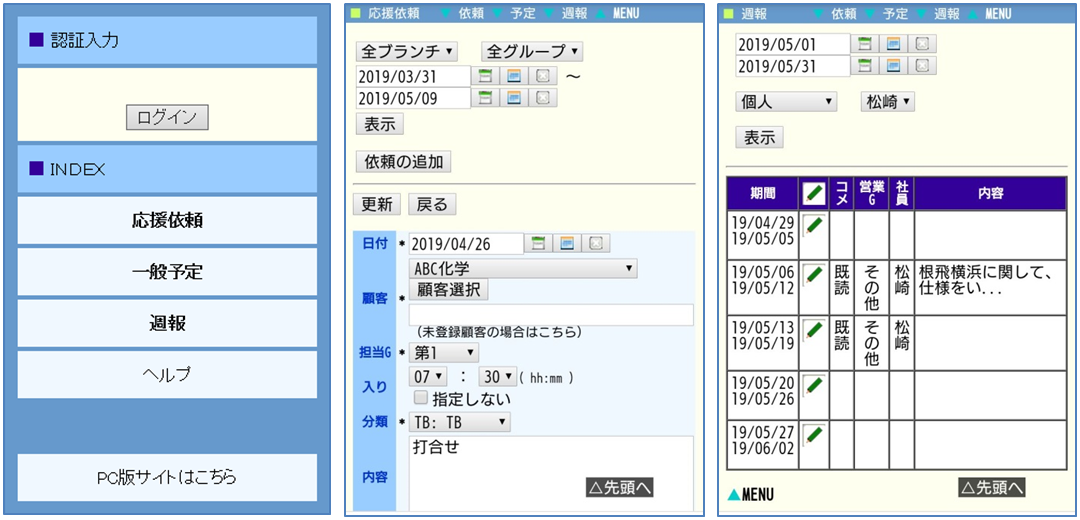Click green calendar icon beside 2019/03/31 date
This screenshot has width=1080, height=520.
coord(485,76)
